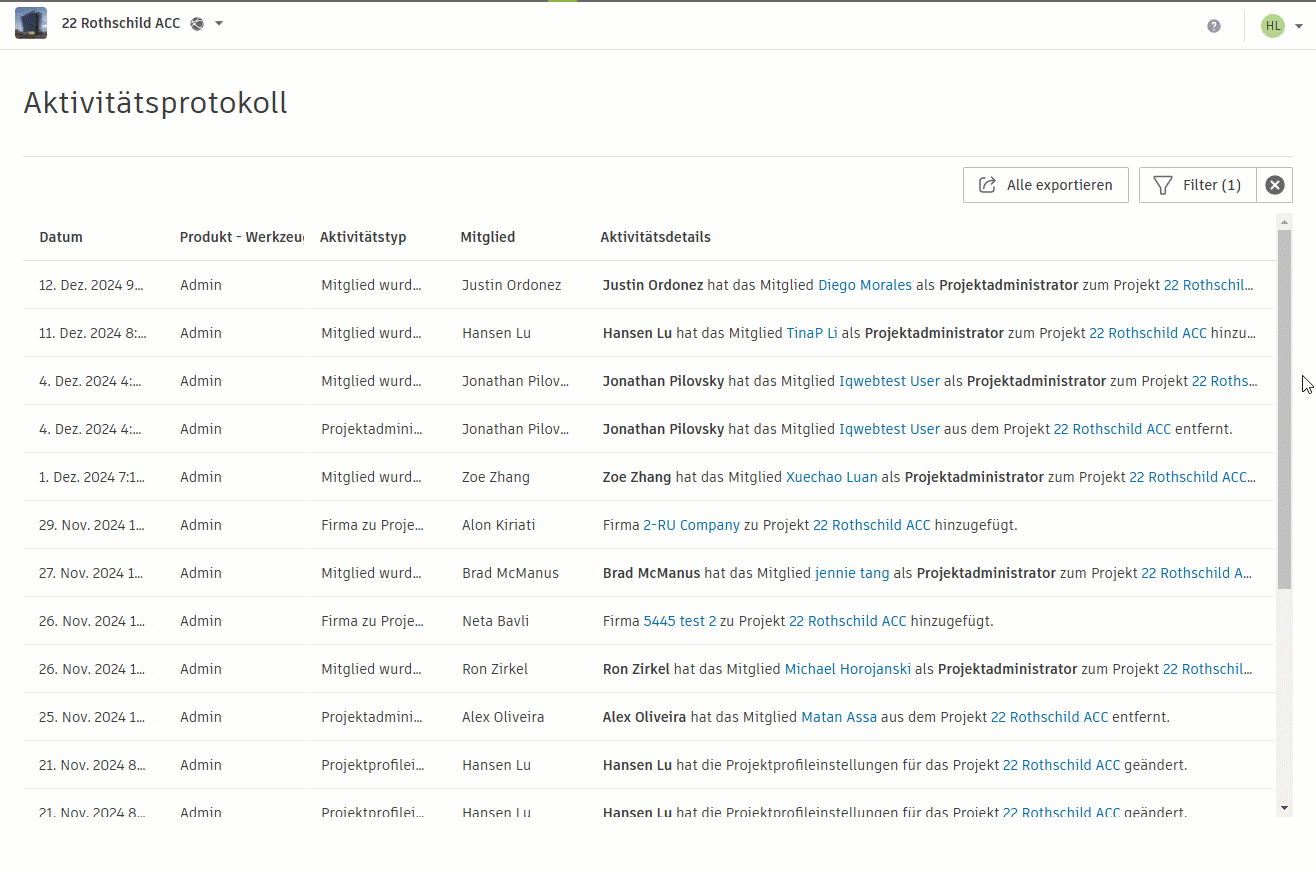Sort by the Datum column header
1316x872 pixels.
[x=61, y=237]
